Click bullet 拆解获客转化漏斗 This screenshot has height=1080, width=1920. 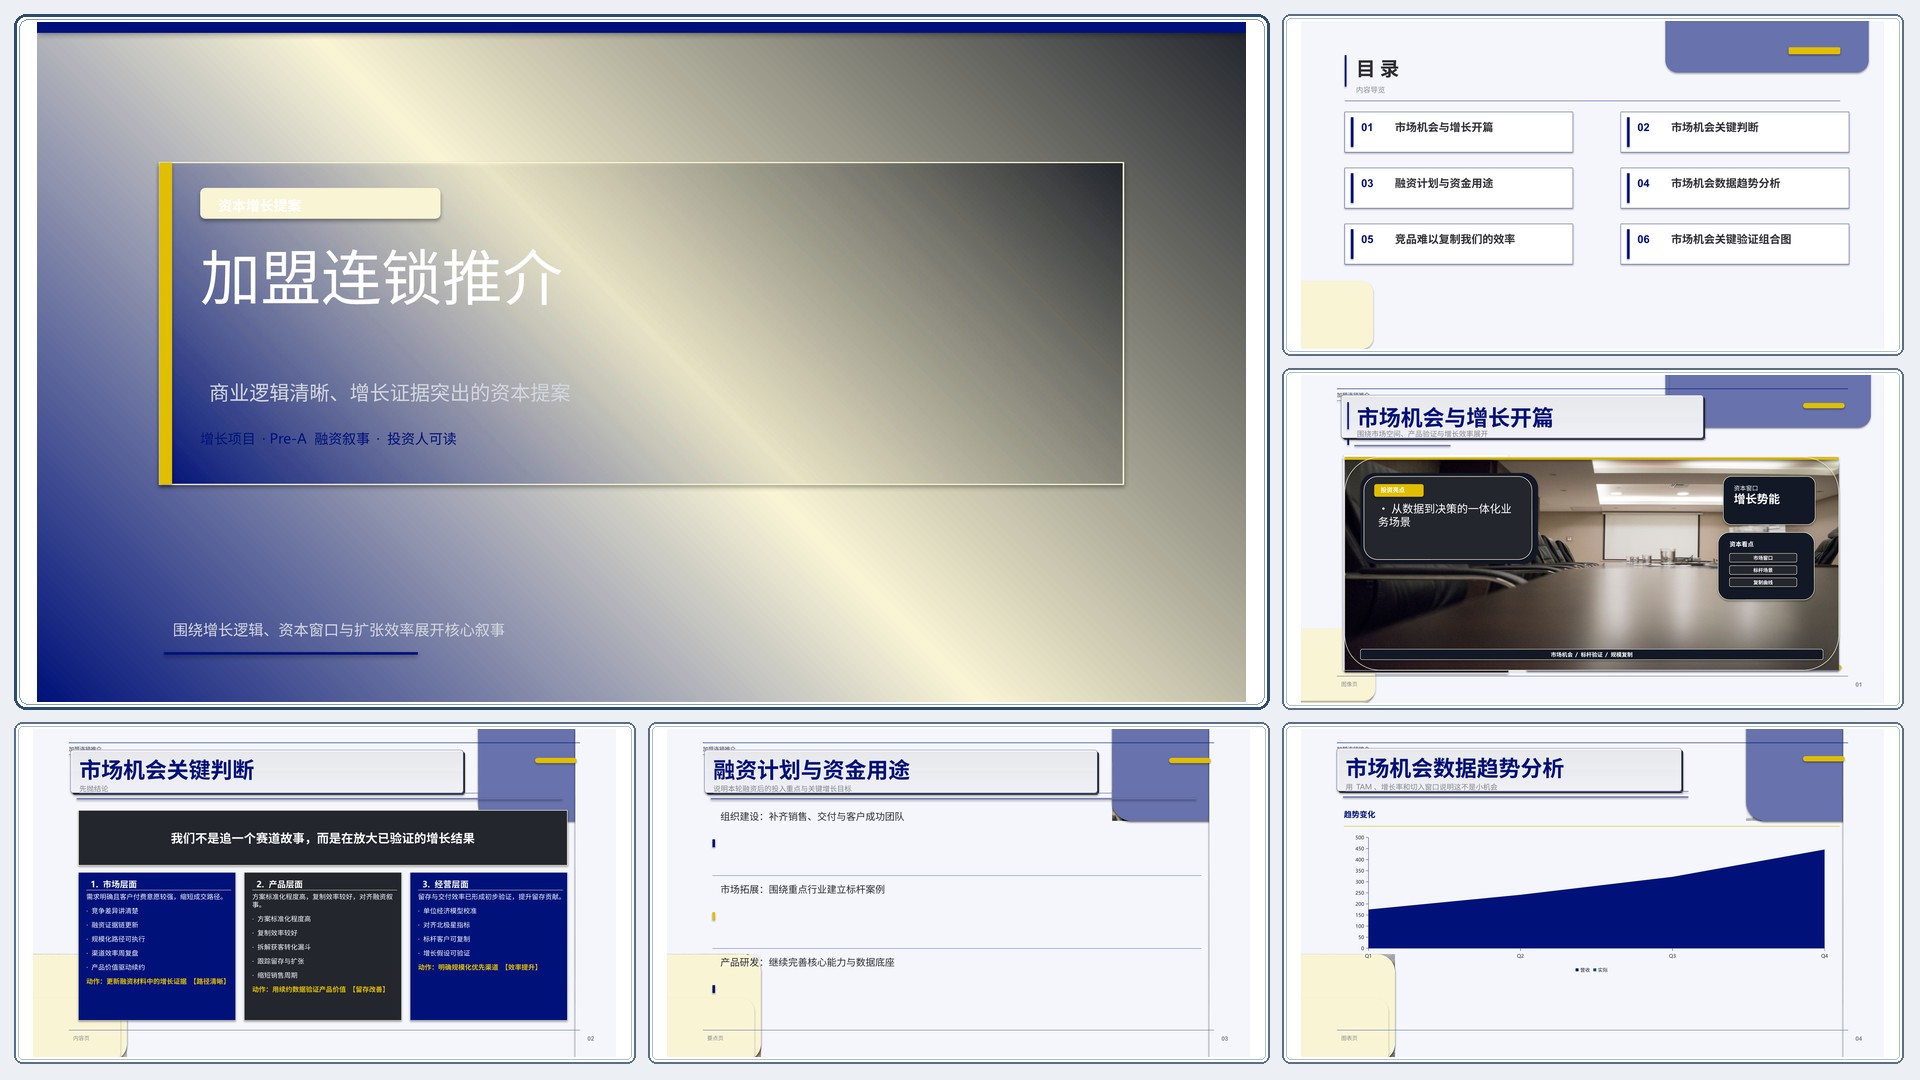tap(283, 947)
